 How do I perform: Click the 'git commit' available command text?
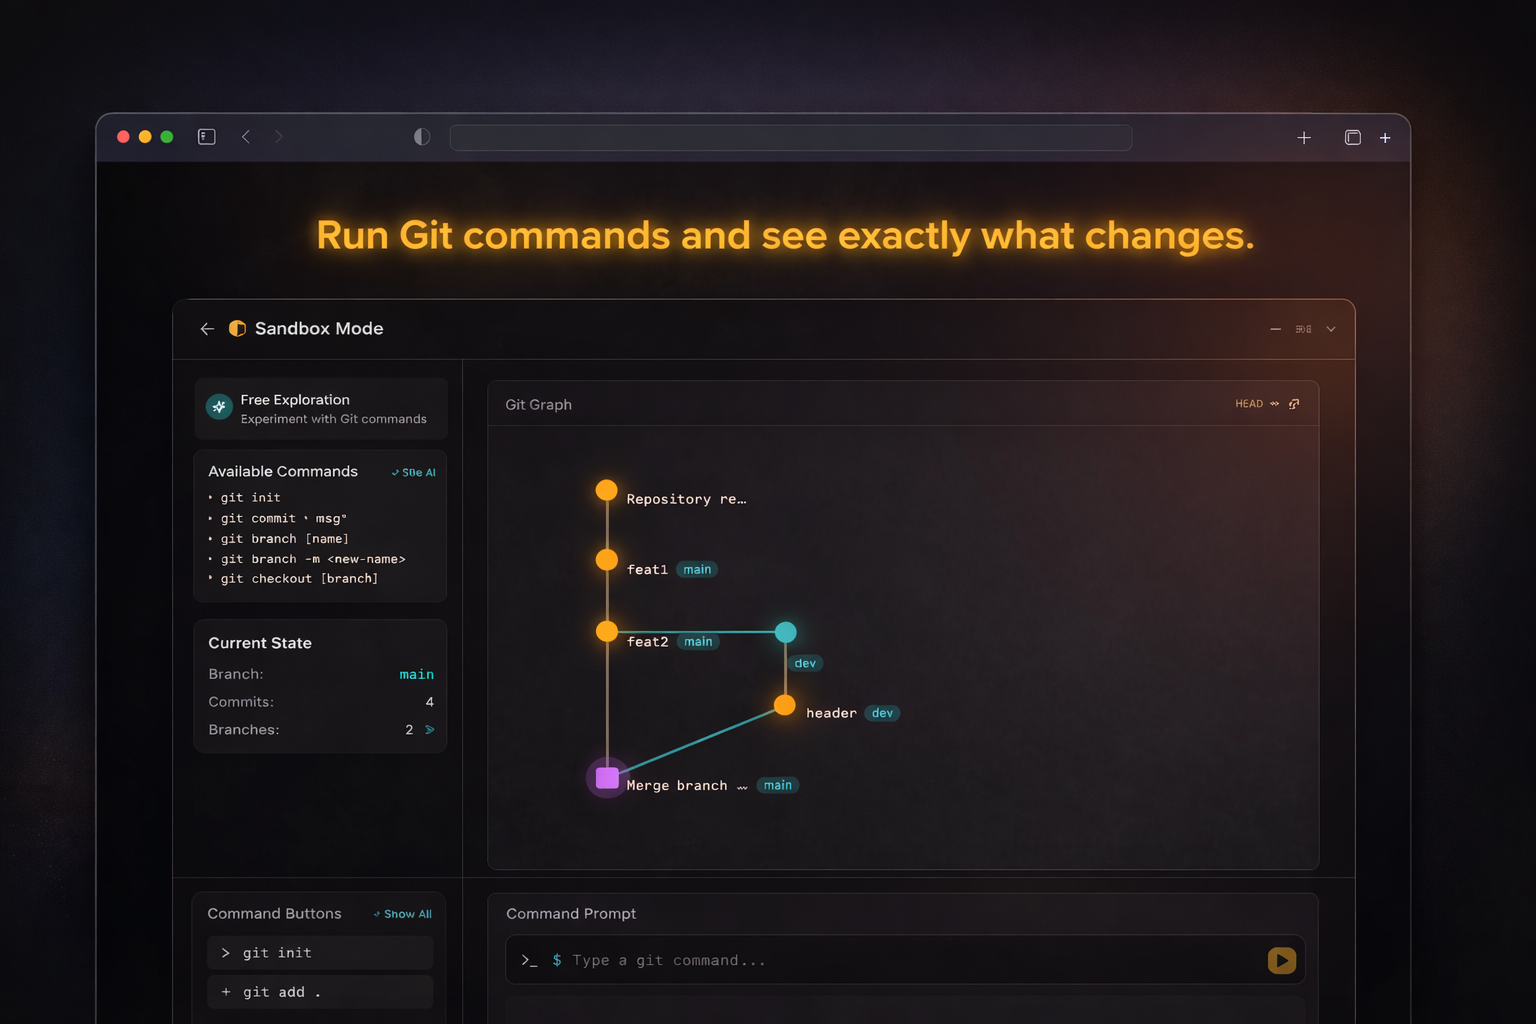point(283,518)
